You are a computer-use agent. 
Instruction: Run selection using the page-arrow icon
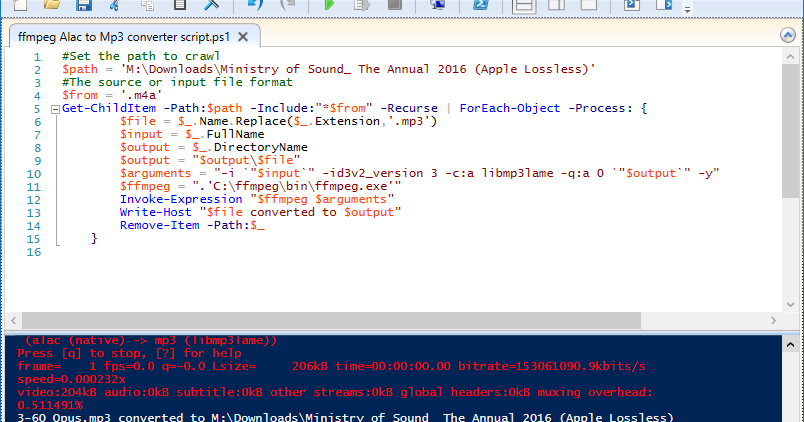point(362,5)
